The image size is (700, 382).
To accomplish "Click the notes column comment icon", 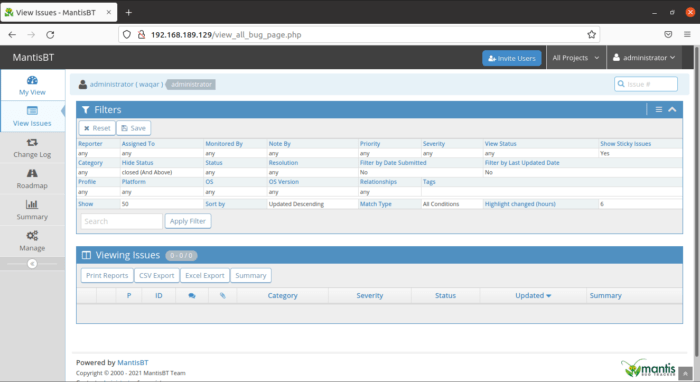I will (x=192, y=295).
